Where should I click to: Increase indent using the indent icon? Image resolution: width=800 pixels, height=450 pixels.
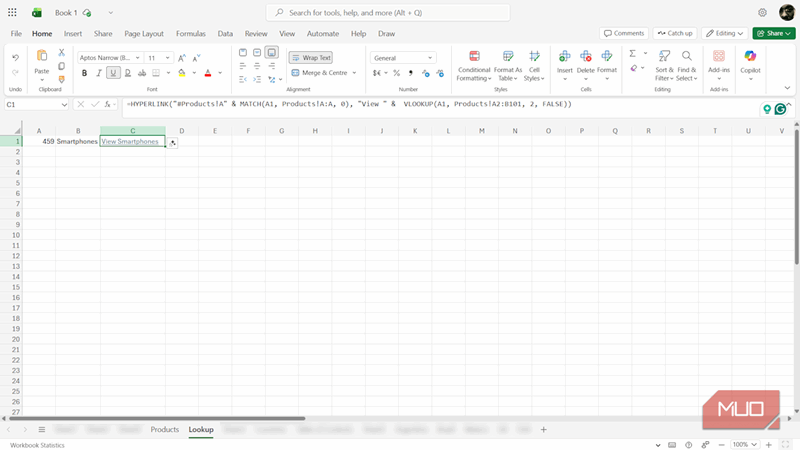(257, 79)
